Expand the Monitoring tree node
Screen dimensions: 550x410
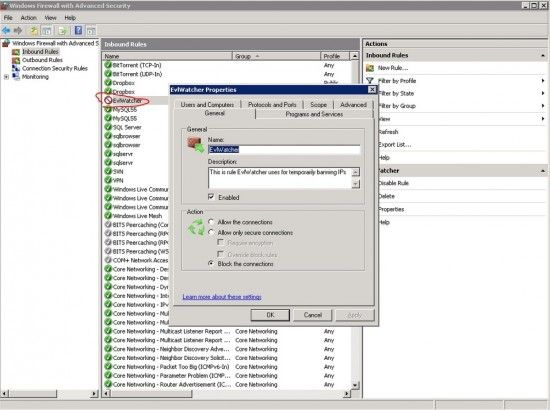coord(6,77)
